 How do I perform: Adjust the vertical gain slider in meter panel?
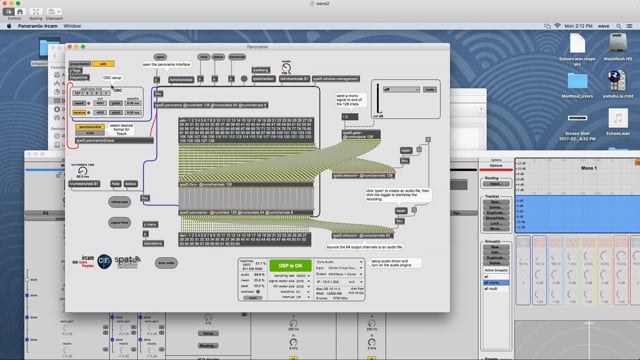(378, 98)
